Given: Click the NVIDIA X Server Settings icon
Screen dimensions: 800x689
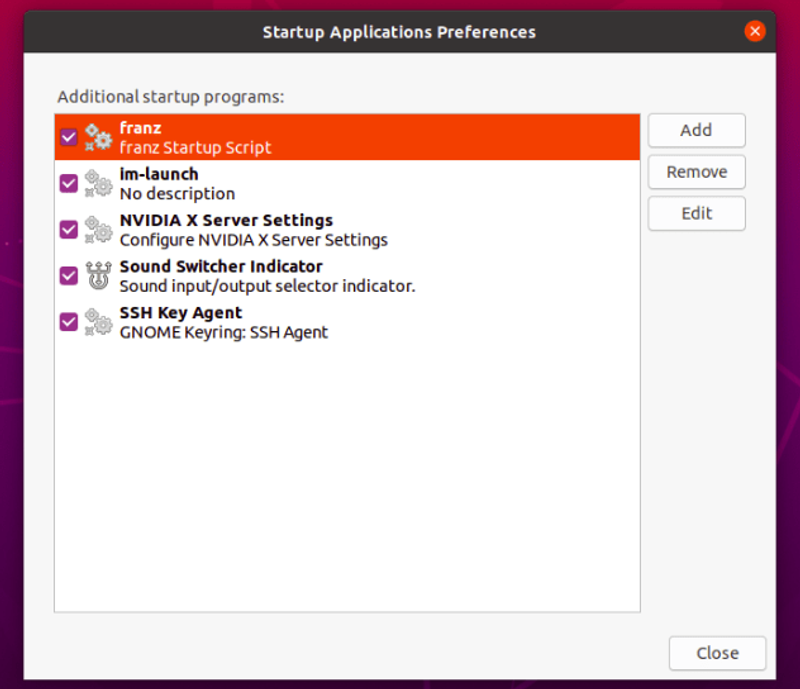Looking at the screenshot, I should point(98,230).
